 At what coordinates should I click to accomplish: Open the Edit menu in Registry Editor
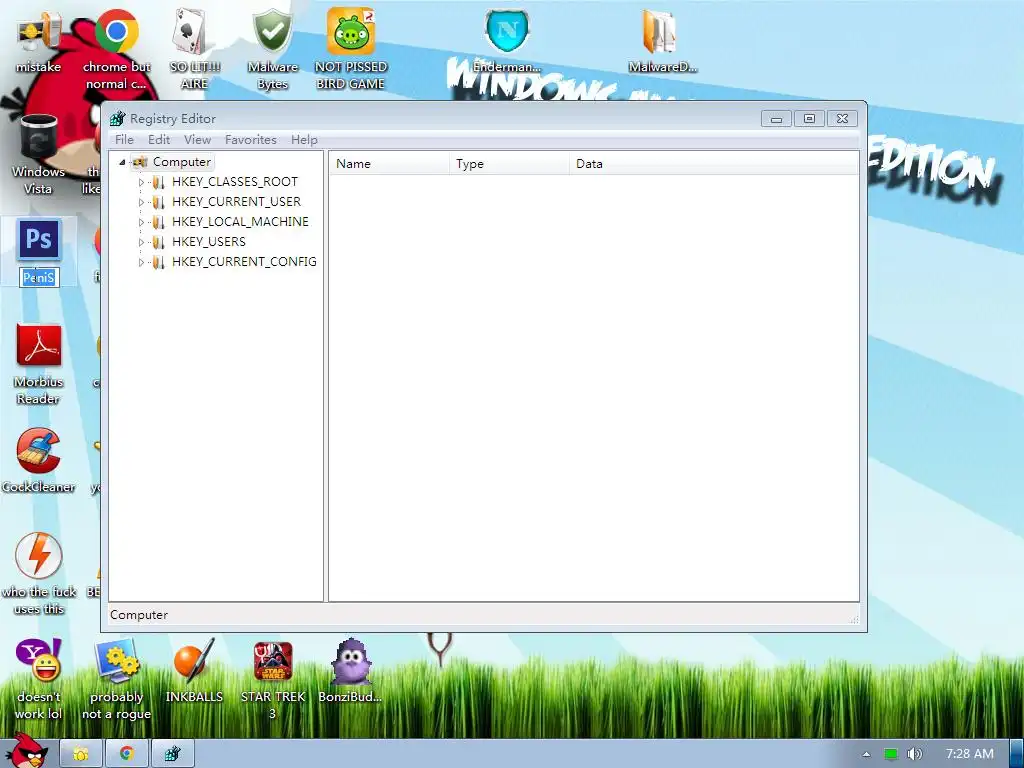159,140
